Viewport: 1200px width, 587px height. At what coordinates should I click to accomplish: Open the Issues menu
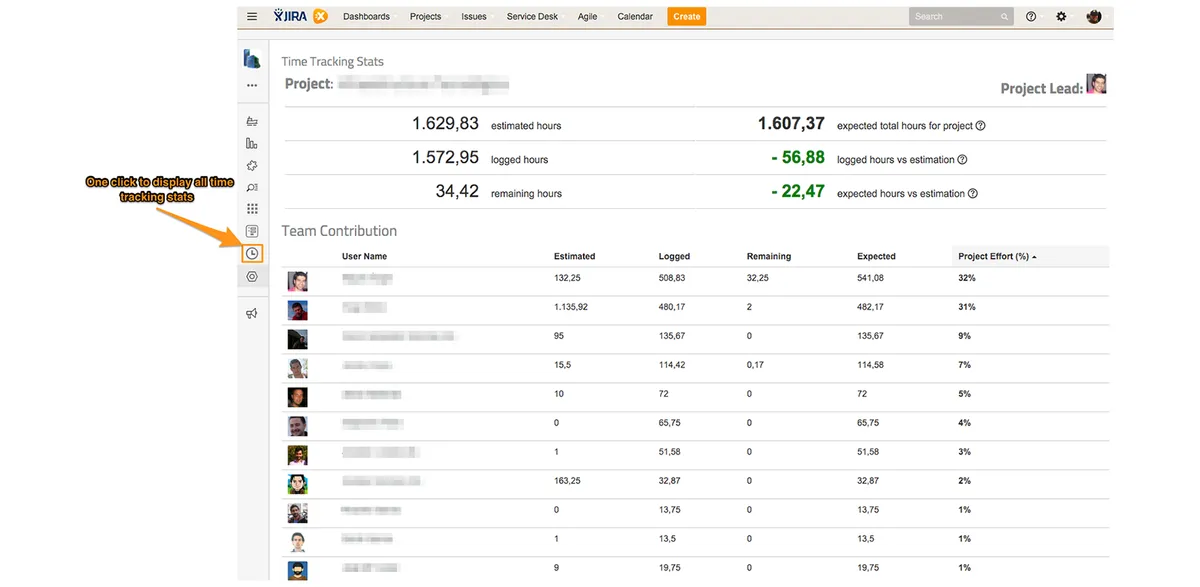475,17
